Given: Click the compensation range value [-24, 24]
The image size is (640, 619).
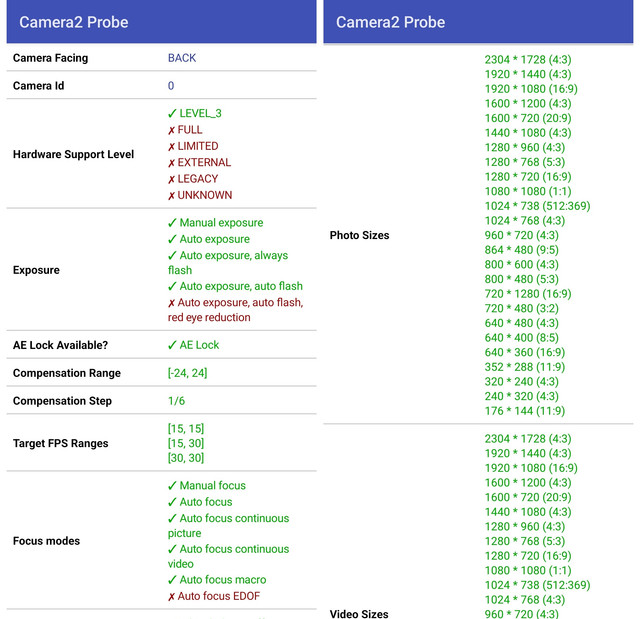Looking at the screenshot, I should click(x=187, y=373).
